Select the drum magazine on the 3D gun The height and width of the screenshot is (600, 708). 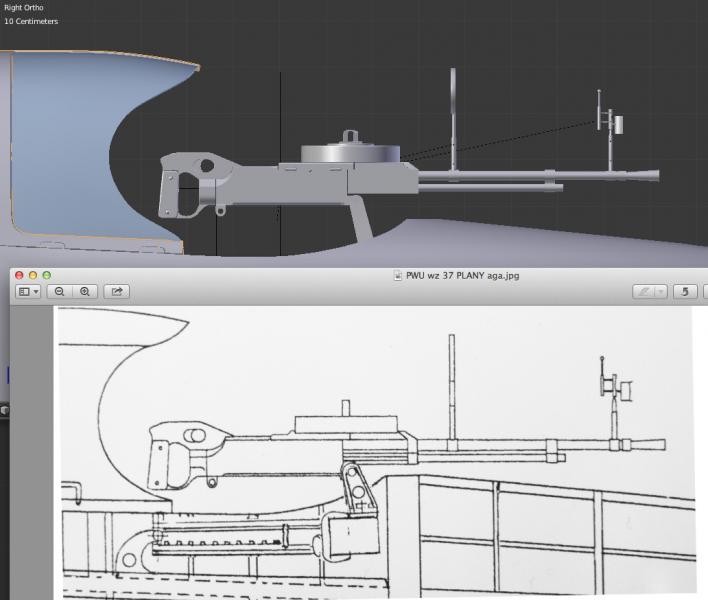click(352, 153)
